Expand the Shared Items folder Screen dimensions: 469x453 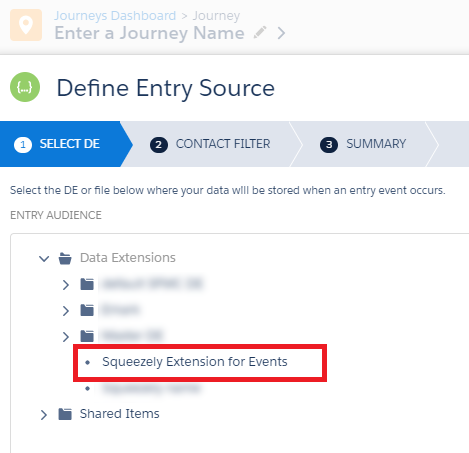pyautogui.click(x=44, y=415)
